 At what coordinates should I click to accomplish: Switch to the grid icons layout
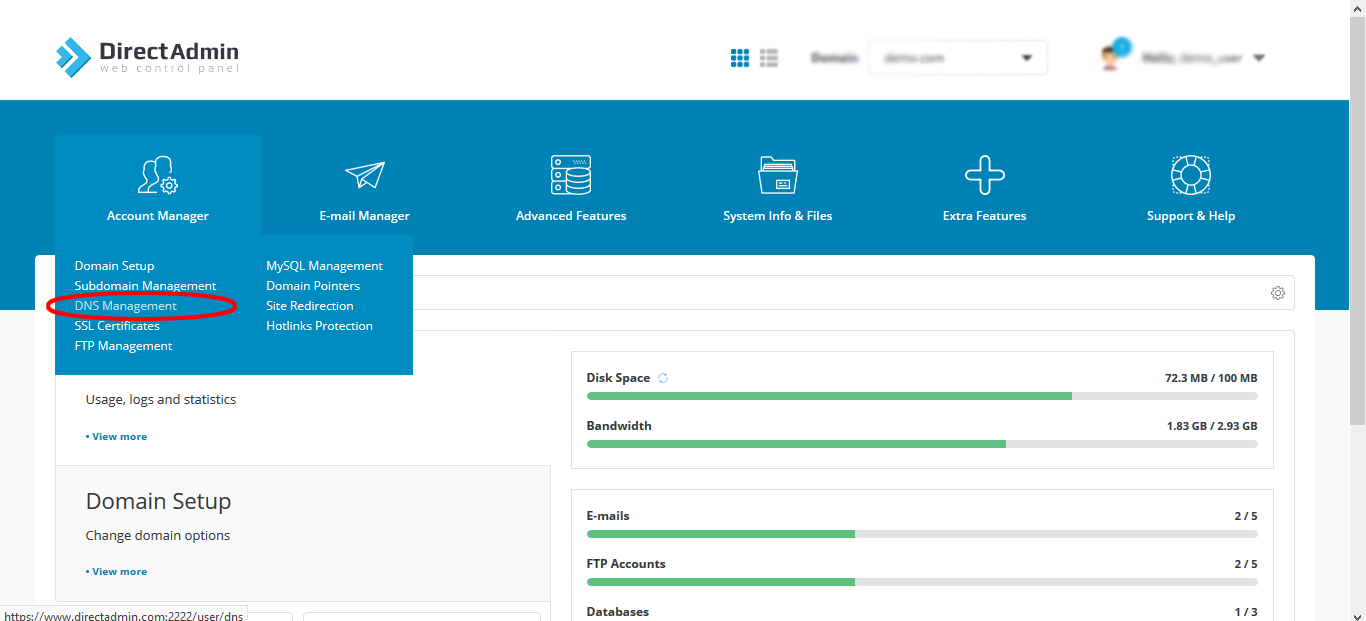point(740,58)
